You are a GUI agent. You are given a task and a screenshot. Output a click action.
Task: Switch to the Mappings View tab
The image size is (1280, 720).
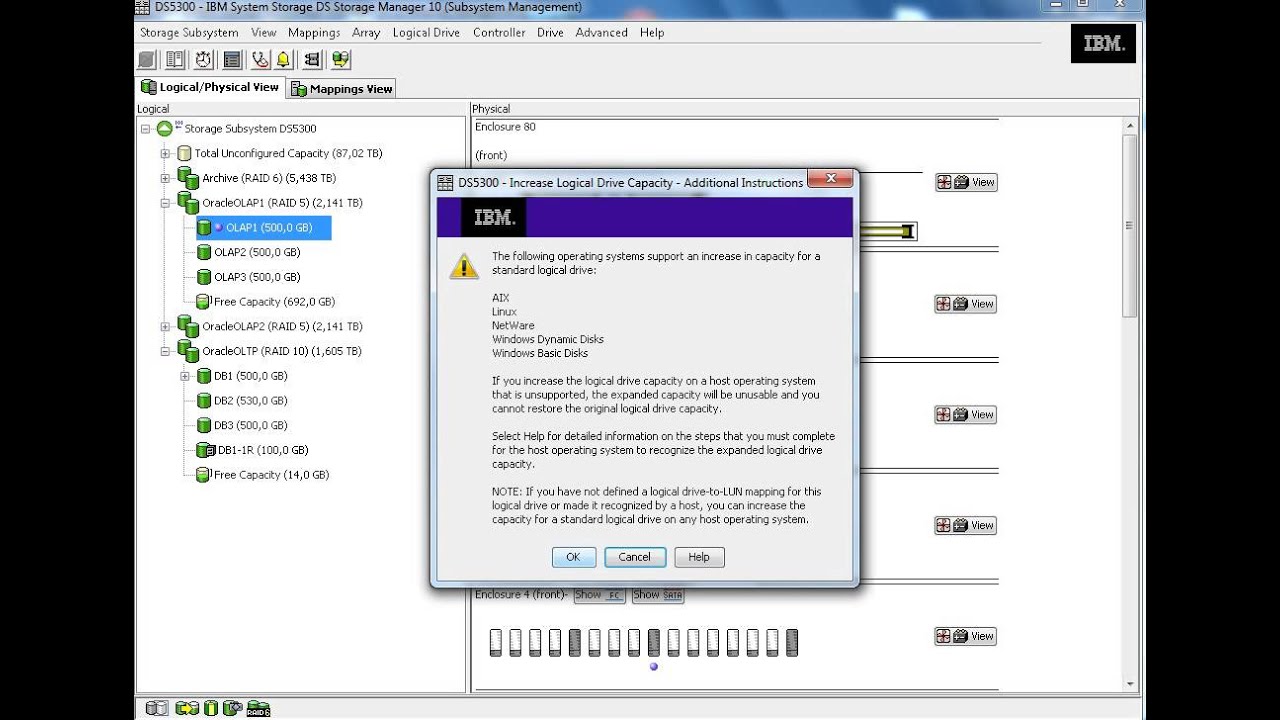pos(342,89)
